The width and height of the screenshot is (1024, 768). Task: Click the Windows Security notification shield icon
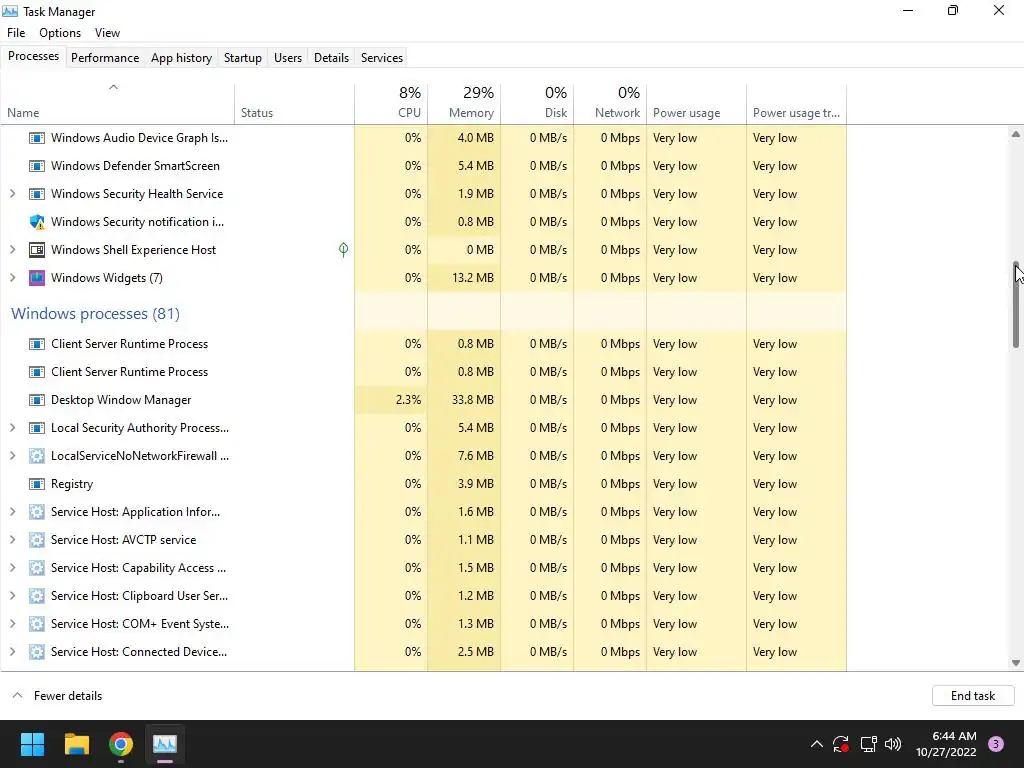tap(37, 222)
